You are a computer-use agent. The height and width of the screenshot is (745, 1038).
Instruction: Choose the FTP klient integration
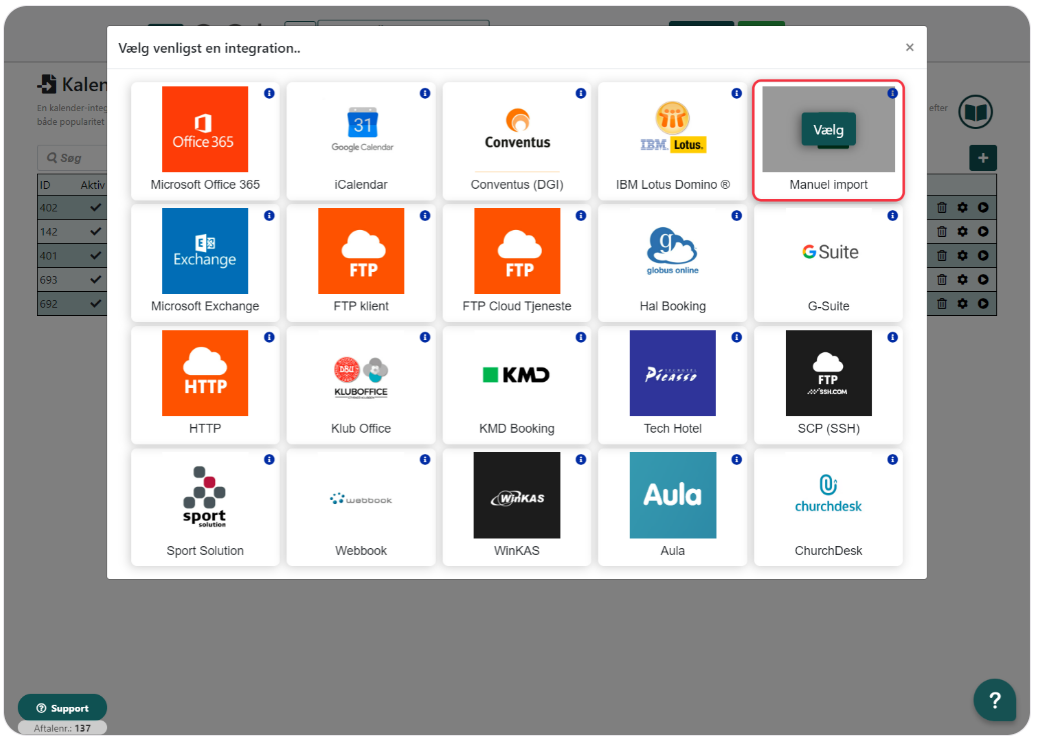click(x=361, y=262)
